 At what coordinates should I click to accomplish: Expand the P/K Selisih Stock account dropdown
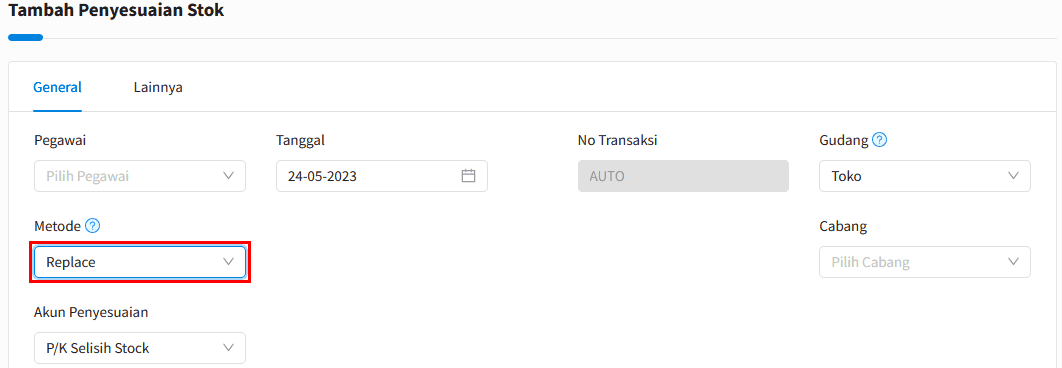(140, 348)
